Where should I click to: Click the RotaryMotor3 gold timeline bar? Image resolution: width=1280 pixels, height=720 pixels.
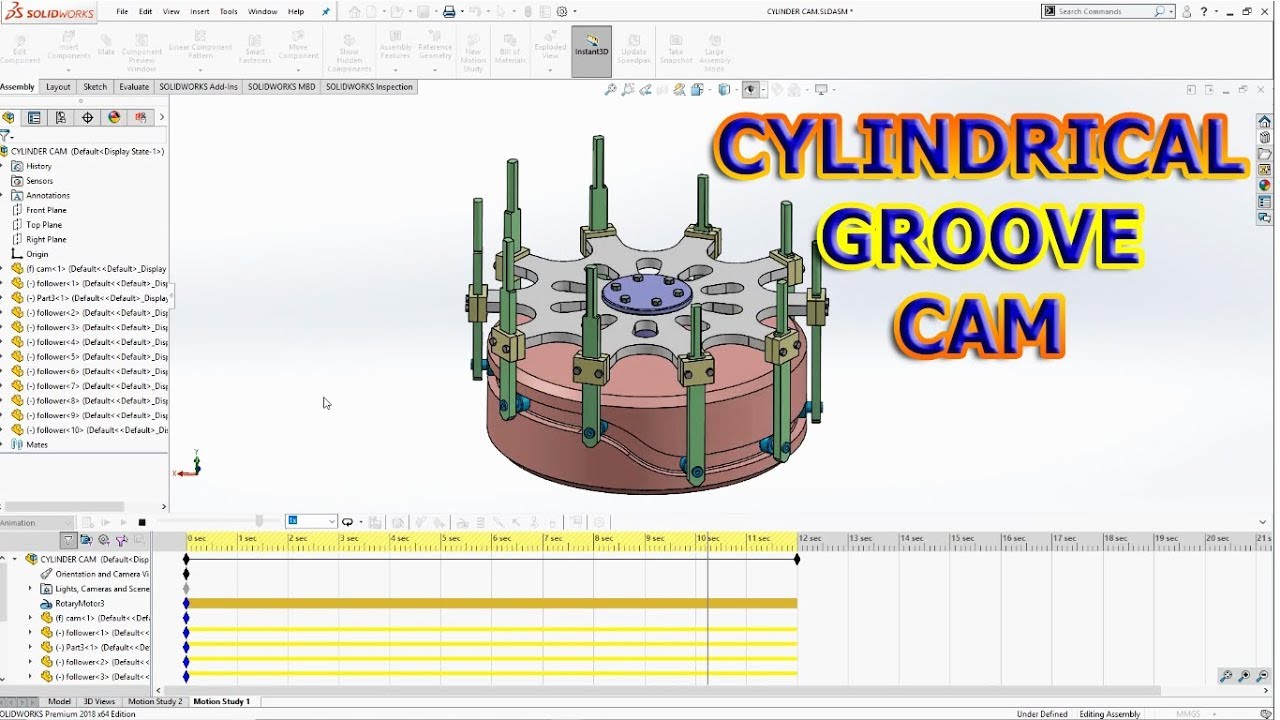pyautogui.click(x=492, y=604)
